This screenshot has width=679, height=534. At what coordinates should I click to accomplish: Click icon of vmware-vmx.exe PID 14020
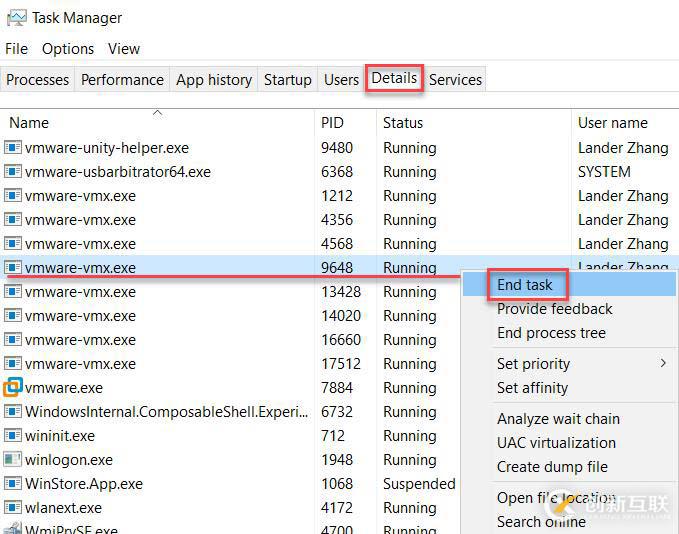13,315
